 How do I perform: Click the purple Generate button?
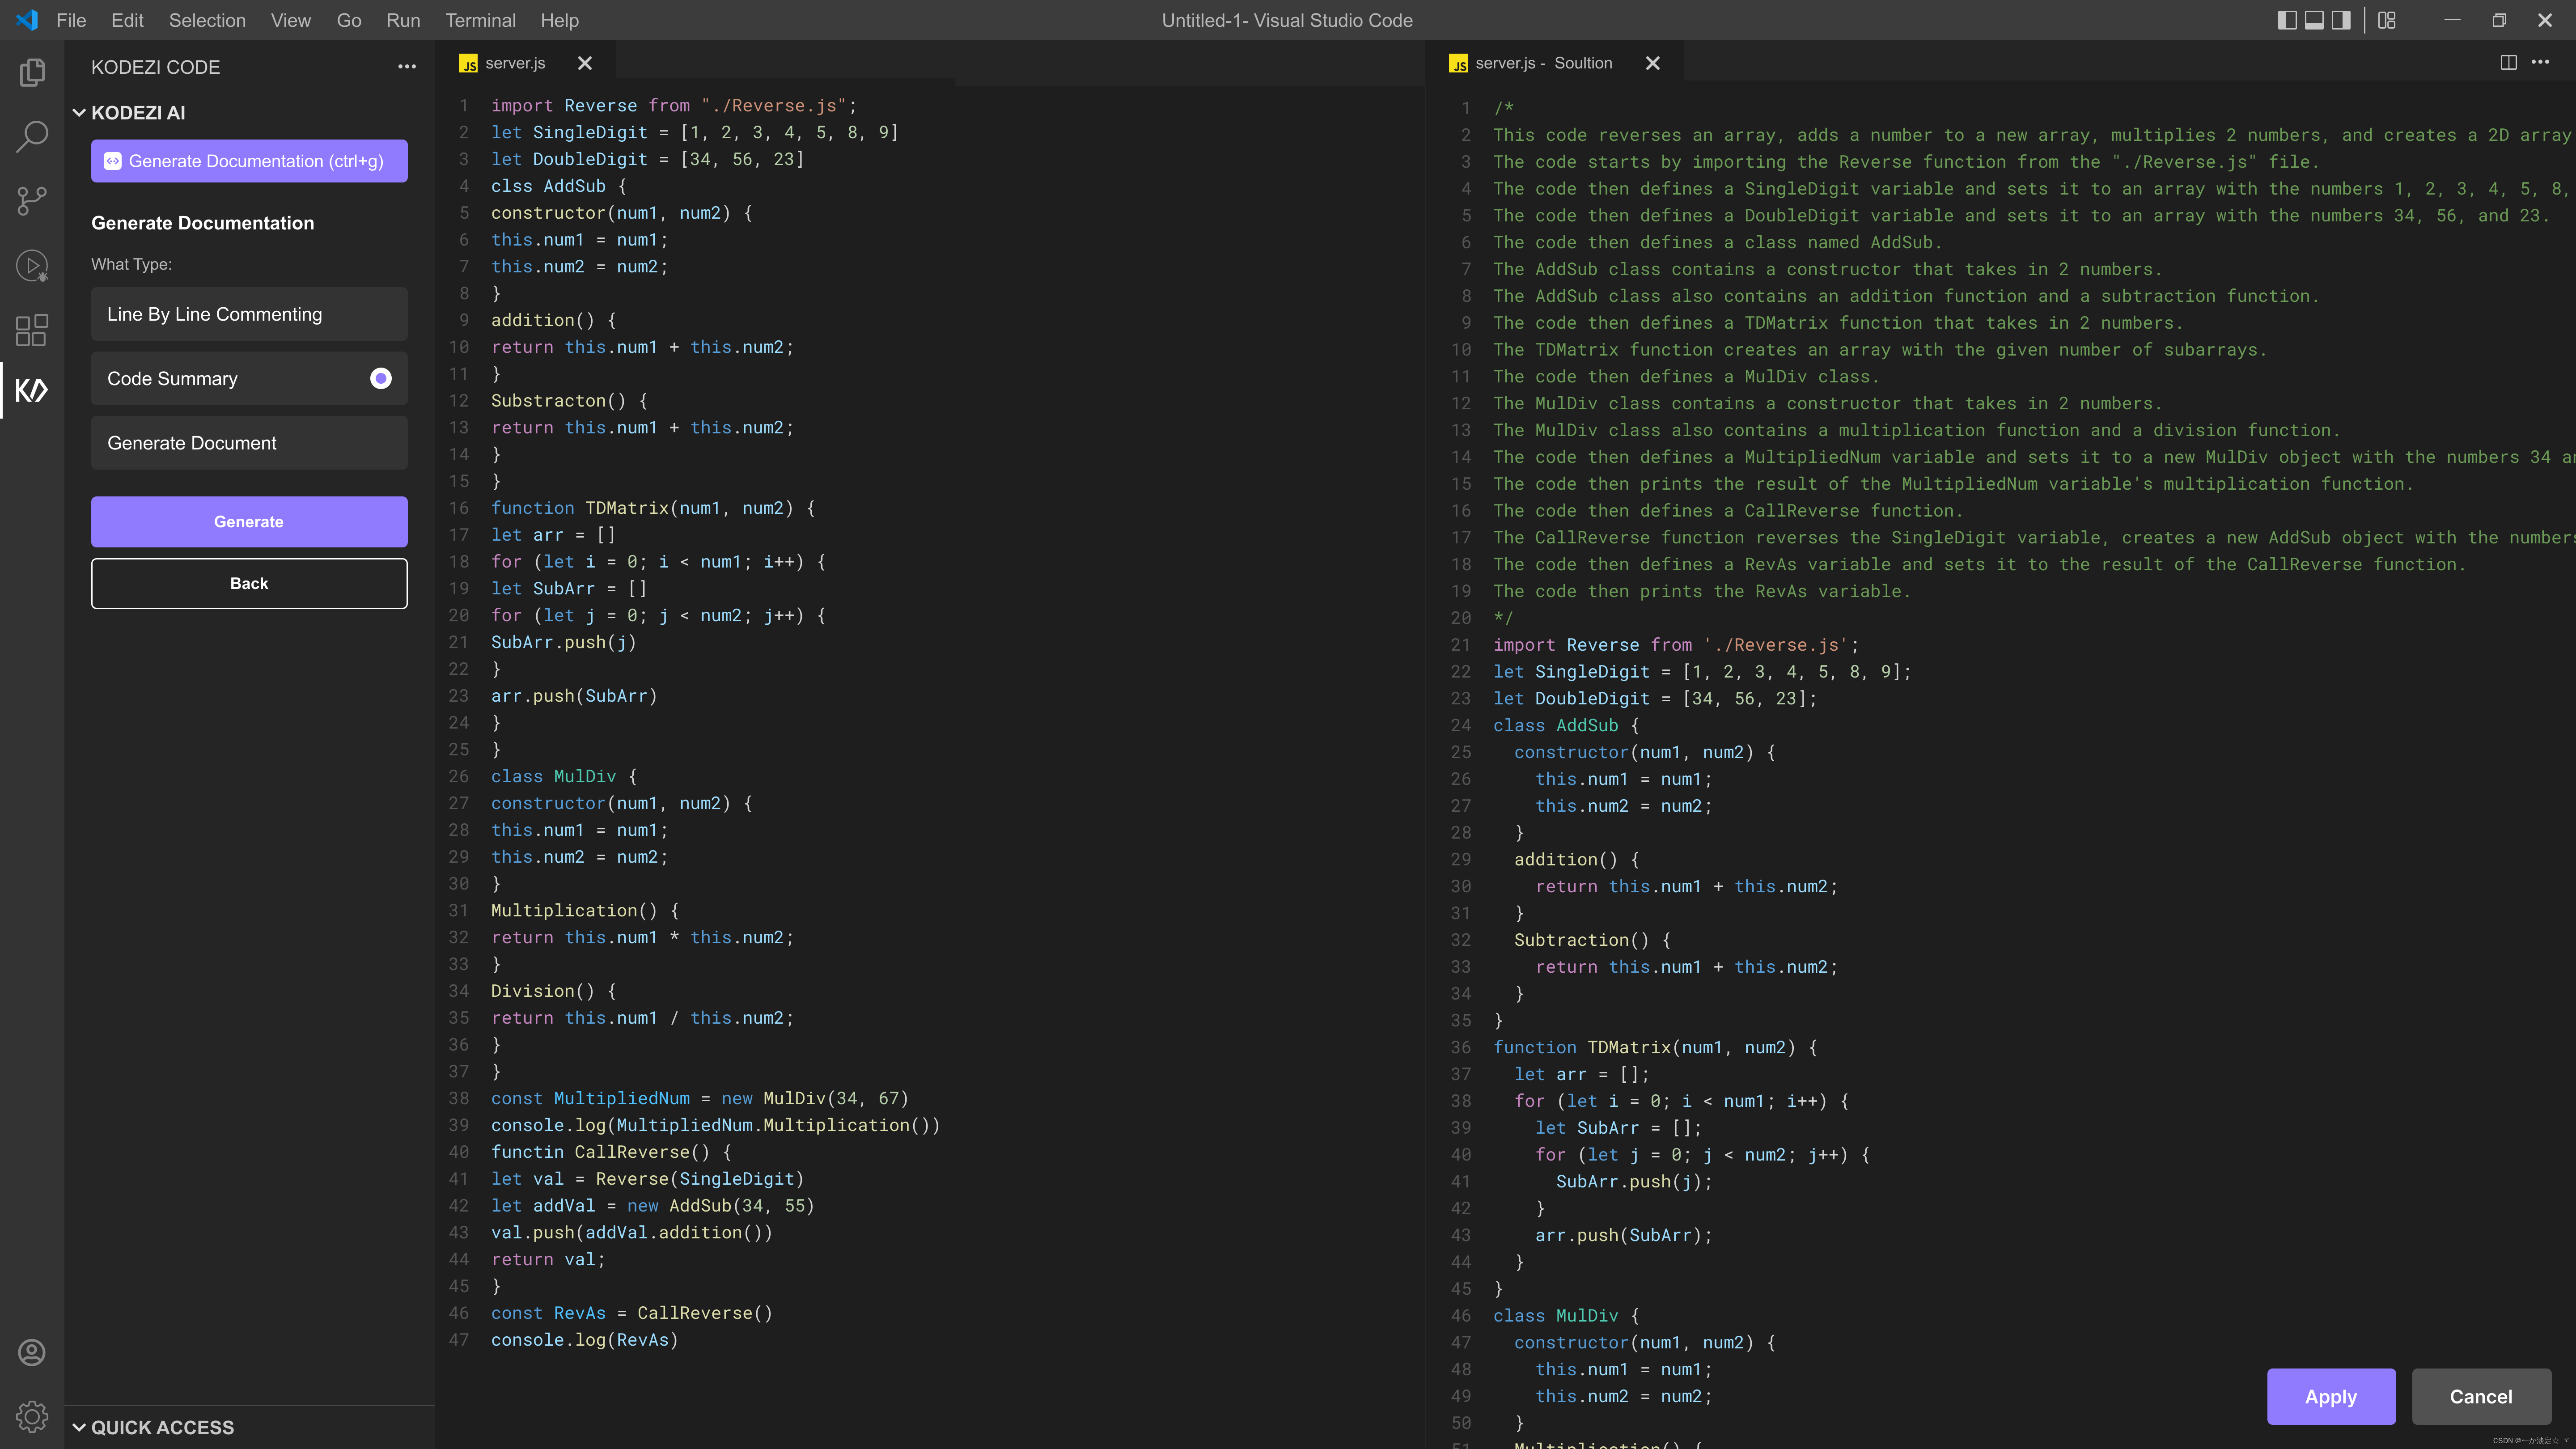(x=249, y=522)
